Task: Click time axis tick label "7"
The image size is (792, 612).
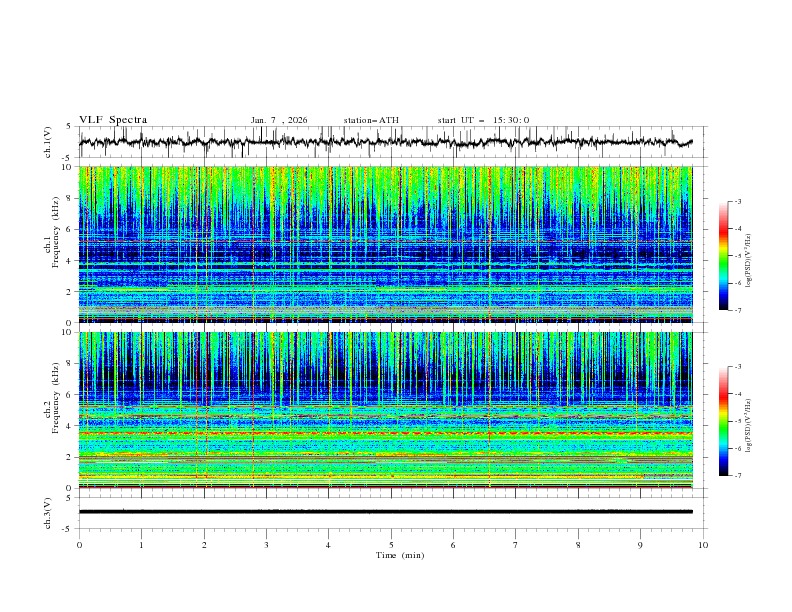Action: [516, 545]
